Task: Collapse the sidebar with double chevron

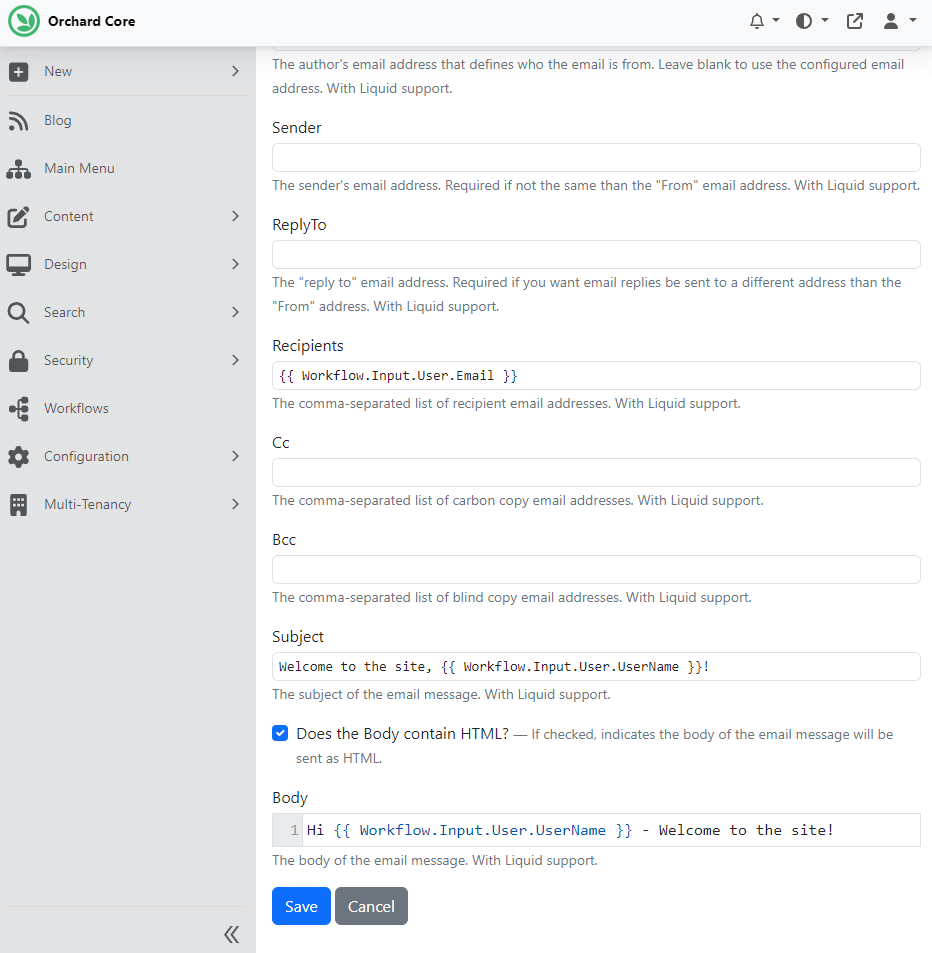Action: (232, 934)
